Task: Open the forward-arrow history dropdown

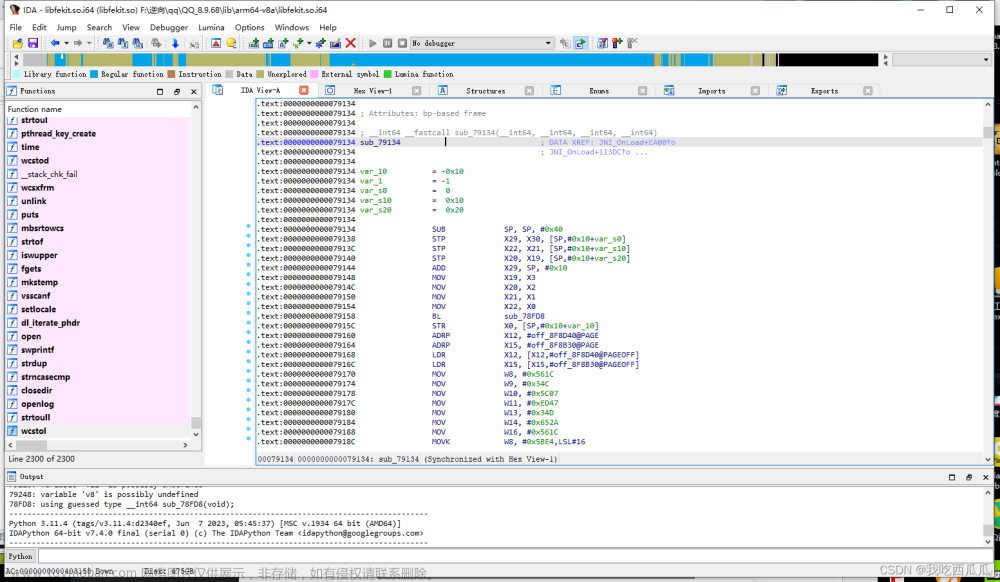Action: point(89,43)
